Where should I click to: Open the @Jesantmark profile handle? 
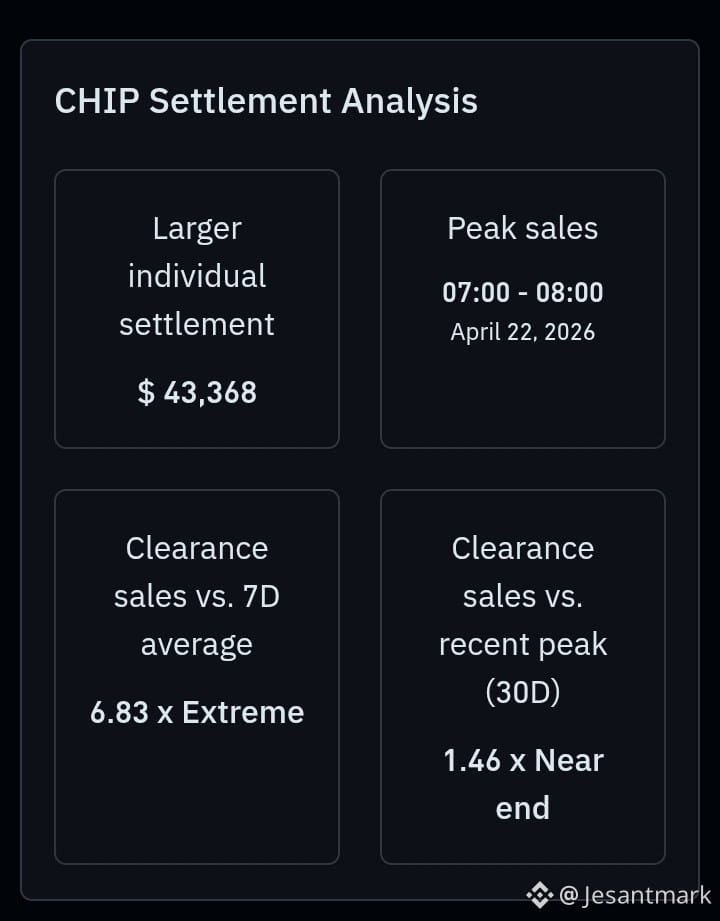pyautogui.click(x=635, y=895)
